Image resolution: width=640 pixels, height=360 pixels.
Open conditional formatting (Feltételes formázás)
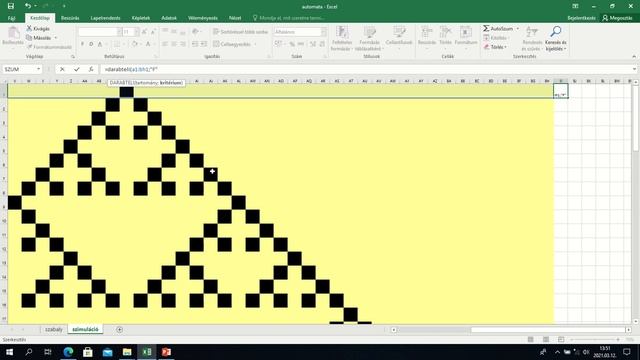(342, 38)
